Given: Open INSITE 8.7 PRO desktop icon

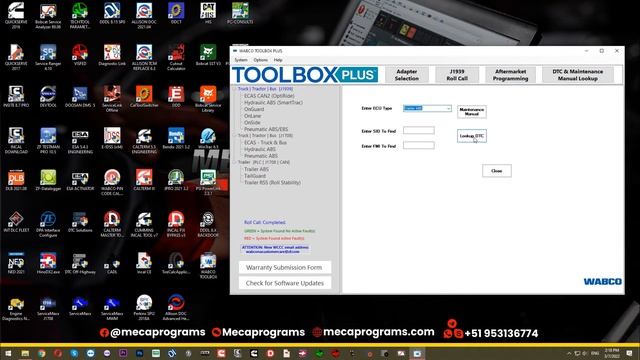Looking at the screenshot, I should pyautogui.click(x=16, y=97).
